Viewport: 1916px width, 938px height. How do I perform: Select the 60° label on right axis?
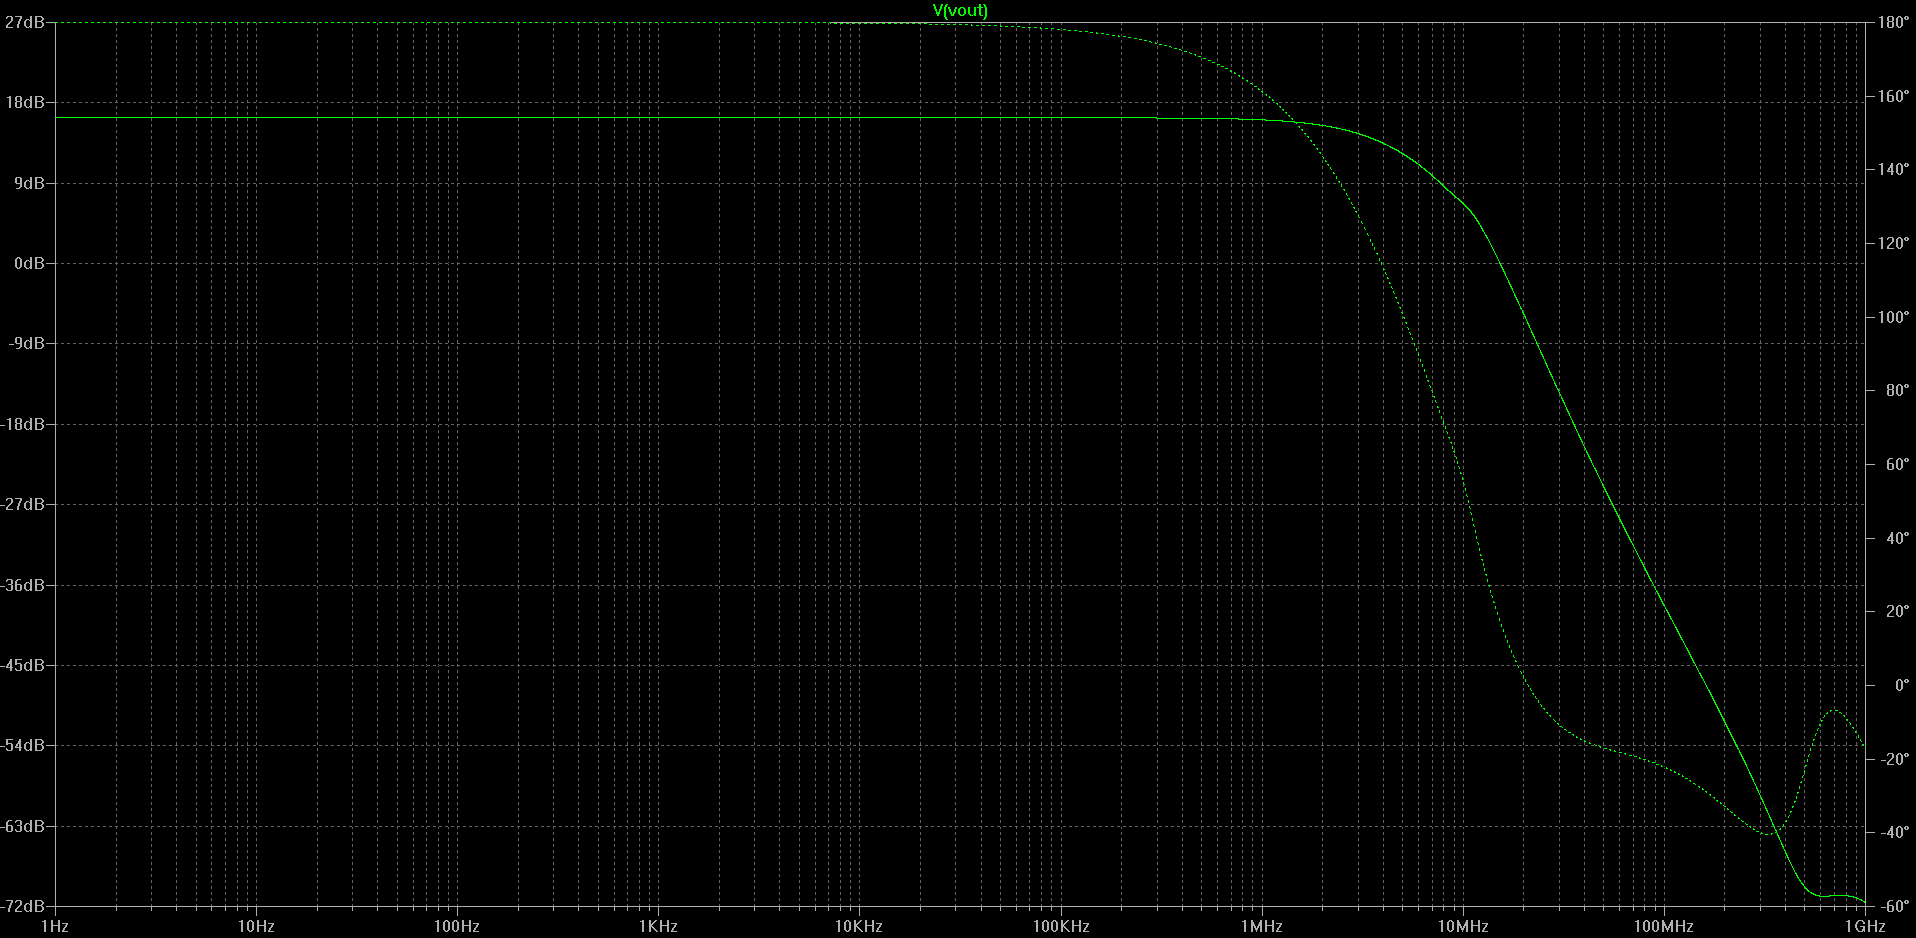click(1897, 464)
